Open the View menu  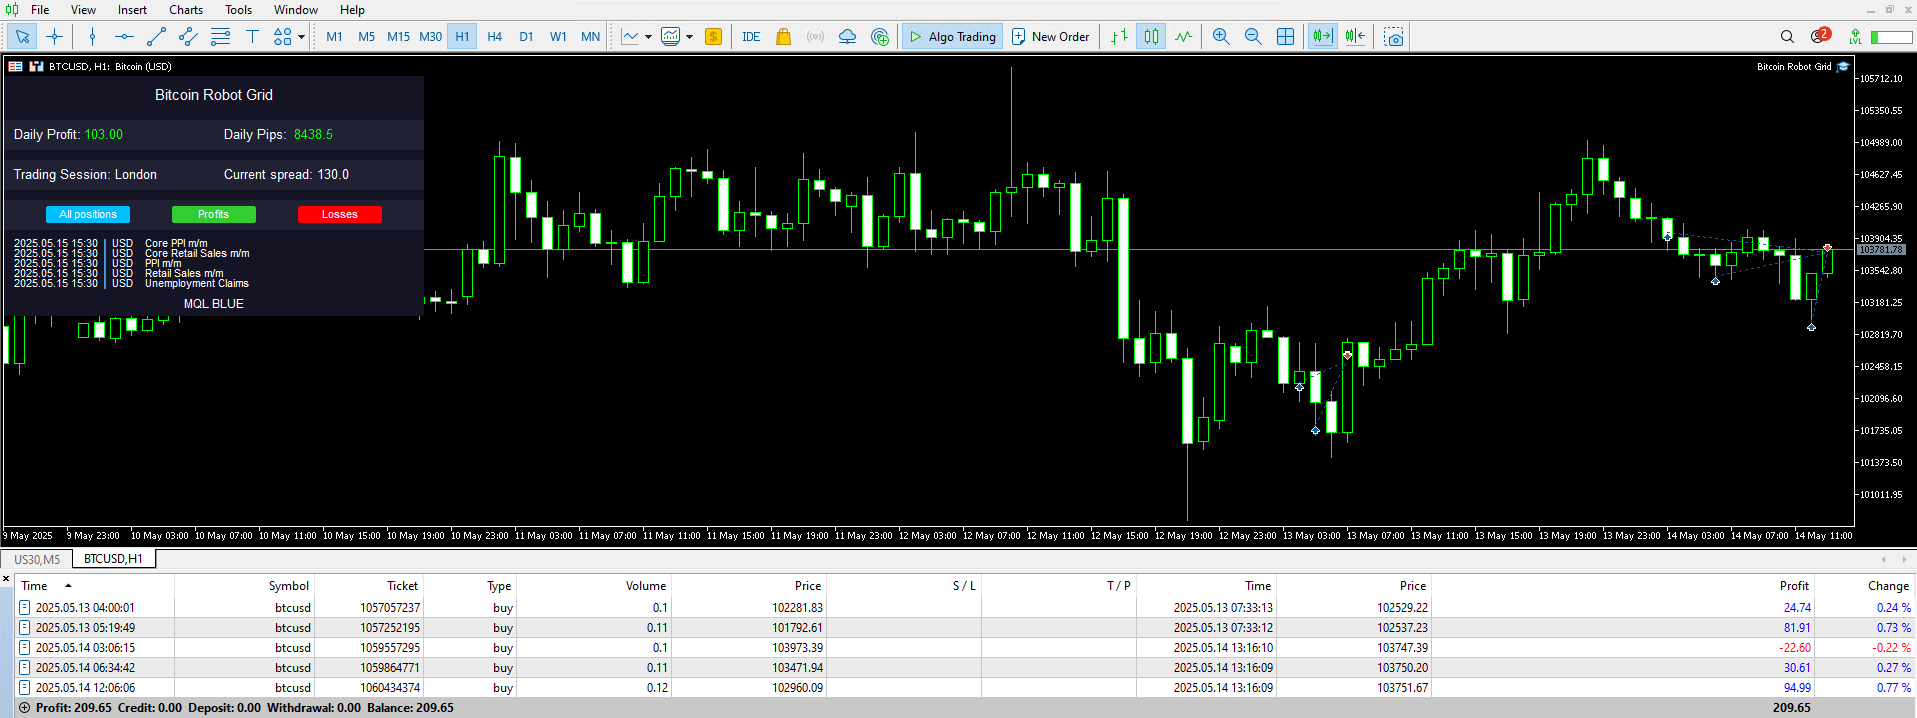pos(83,10)
